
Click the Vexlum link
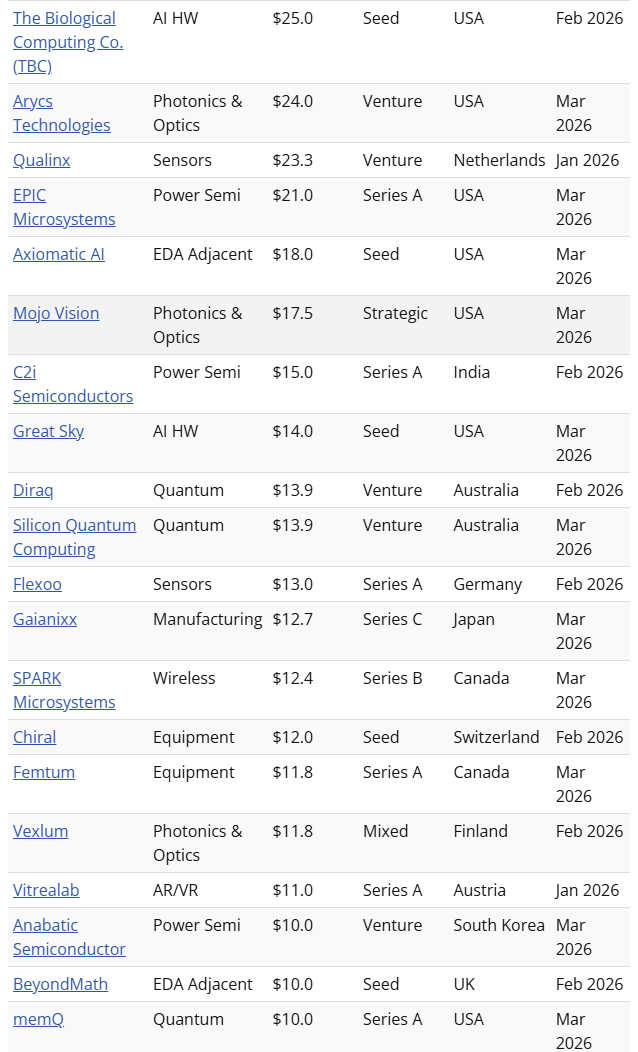pos(40,831)
